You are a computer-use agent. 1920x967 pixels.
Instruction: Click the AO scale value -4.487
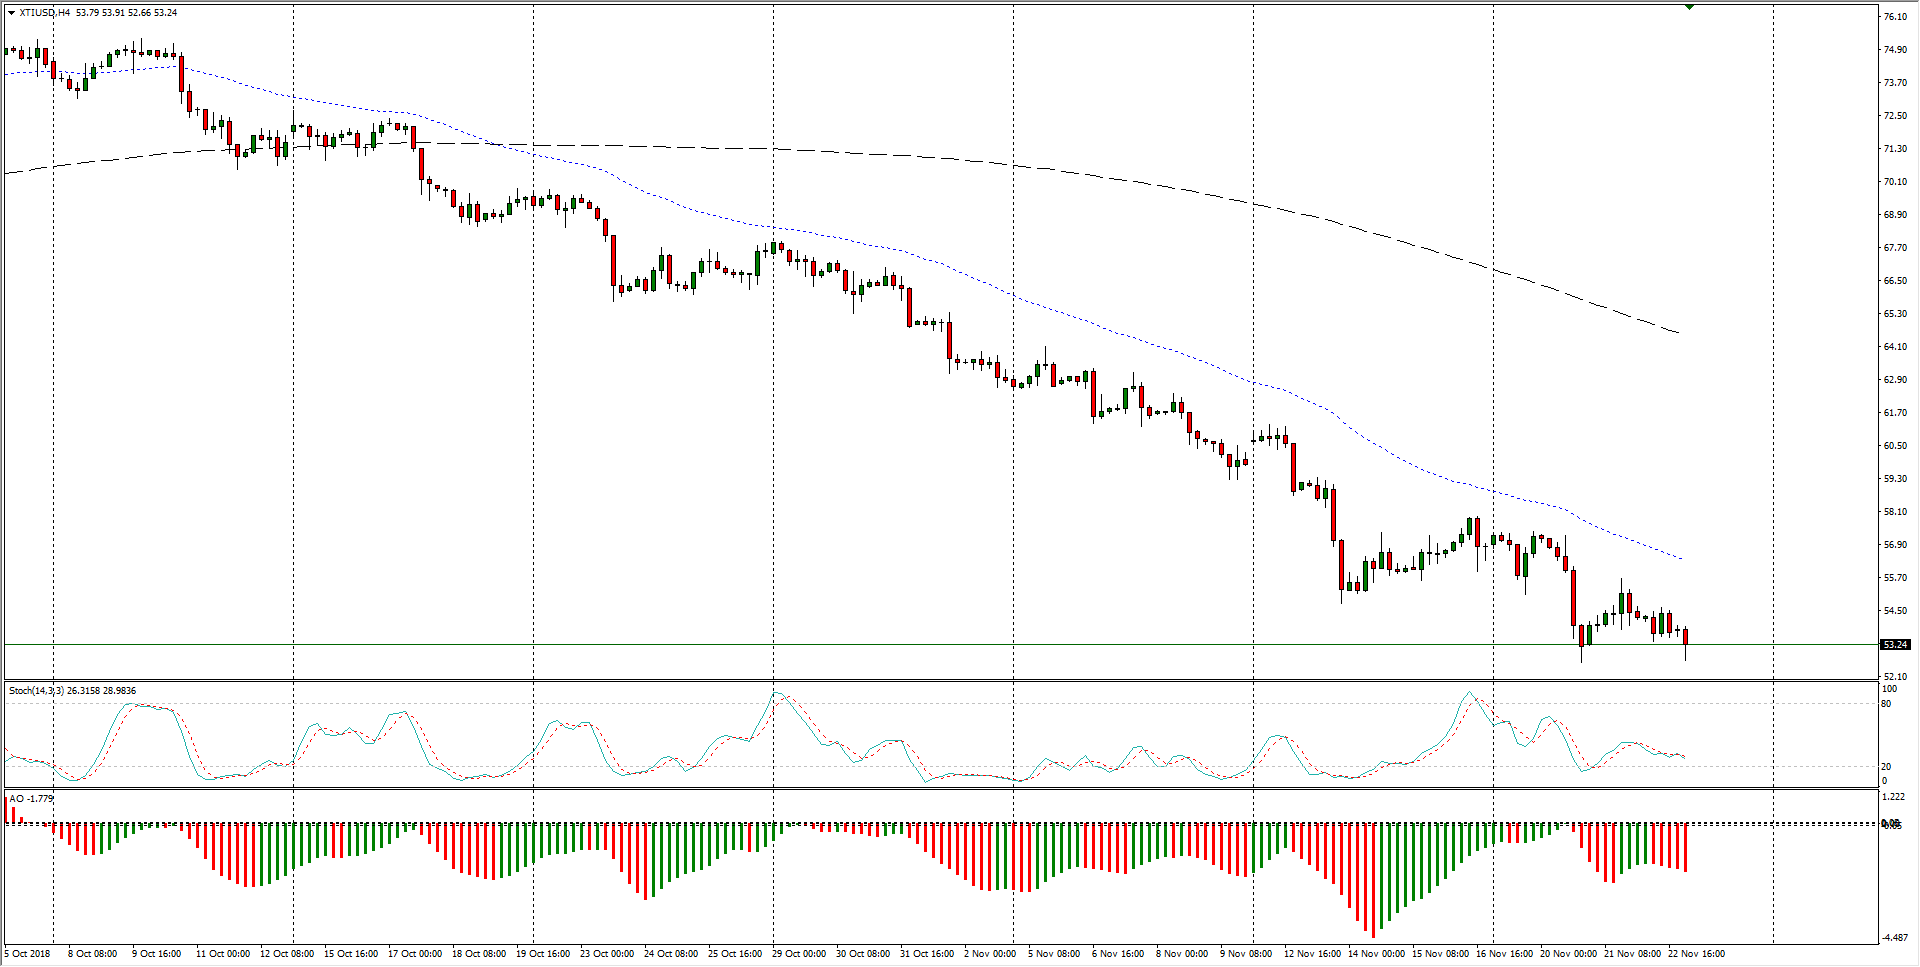(x=1893, y=938)
